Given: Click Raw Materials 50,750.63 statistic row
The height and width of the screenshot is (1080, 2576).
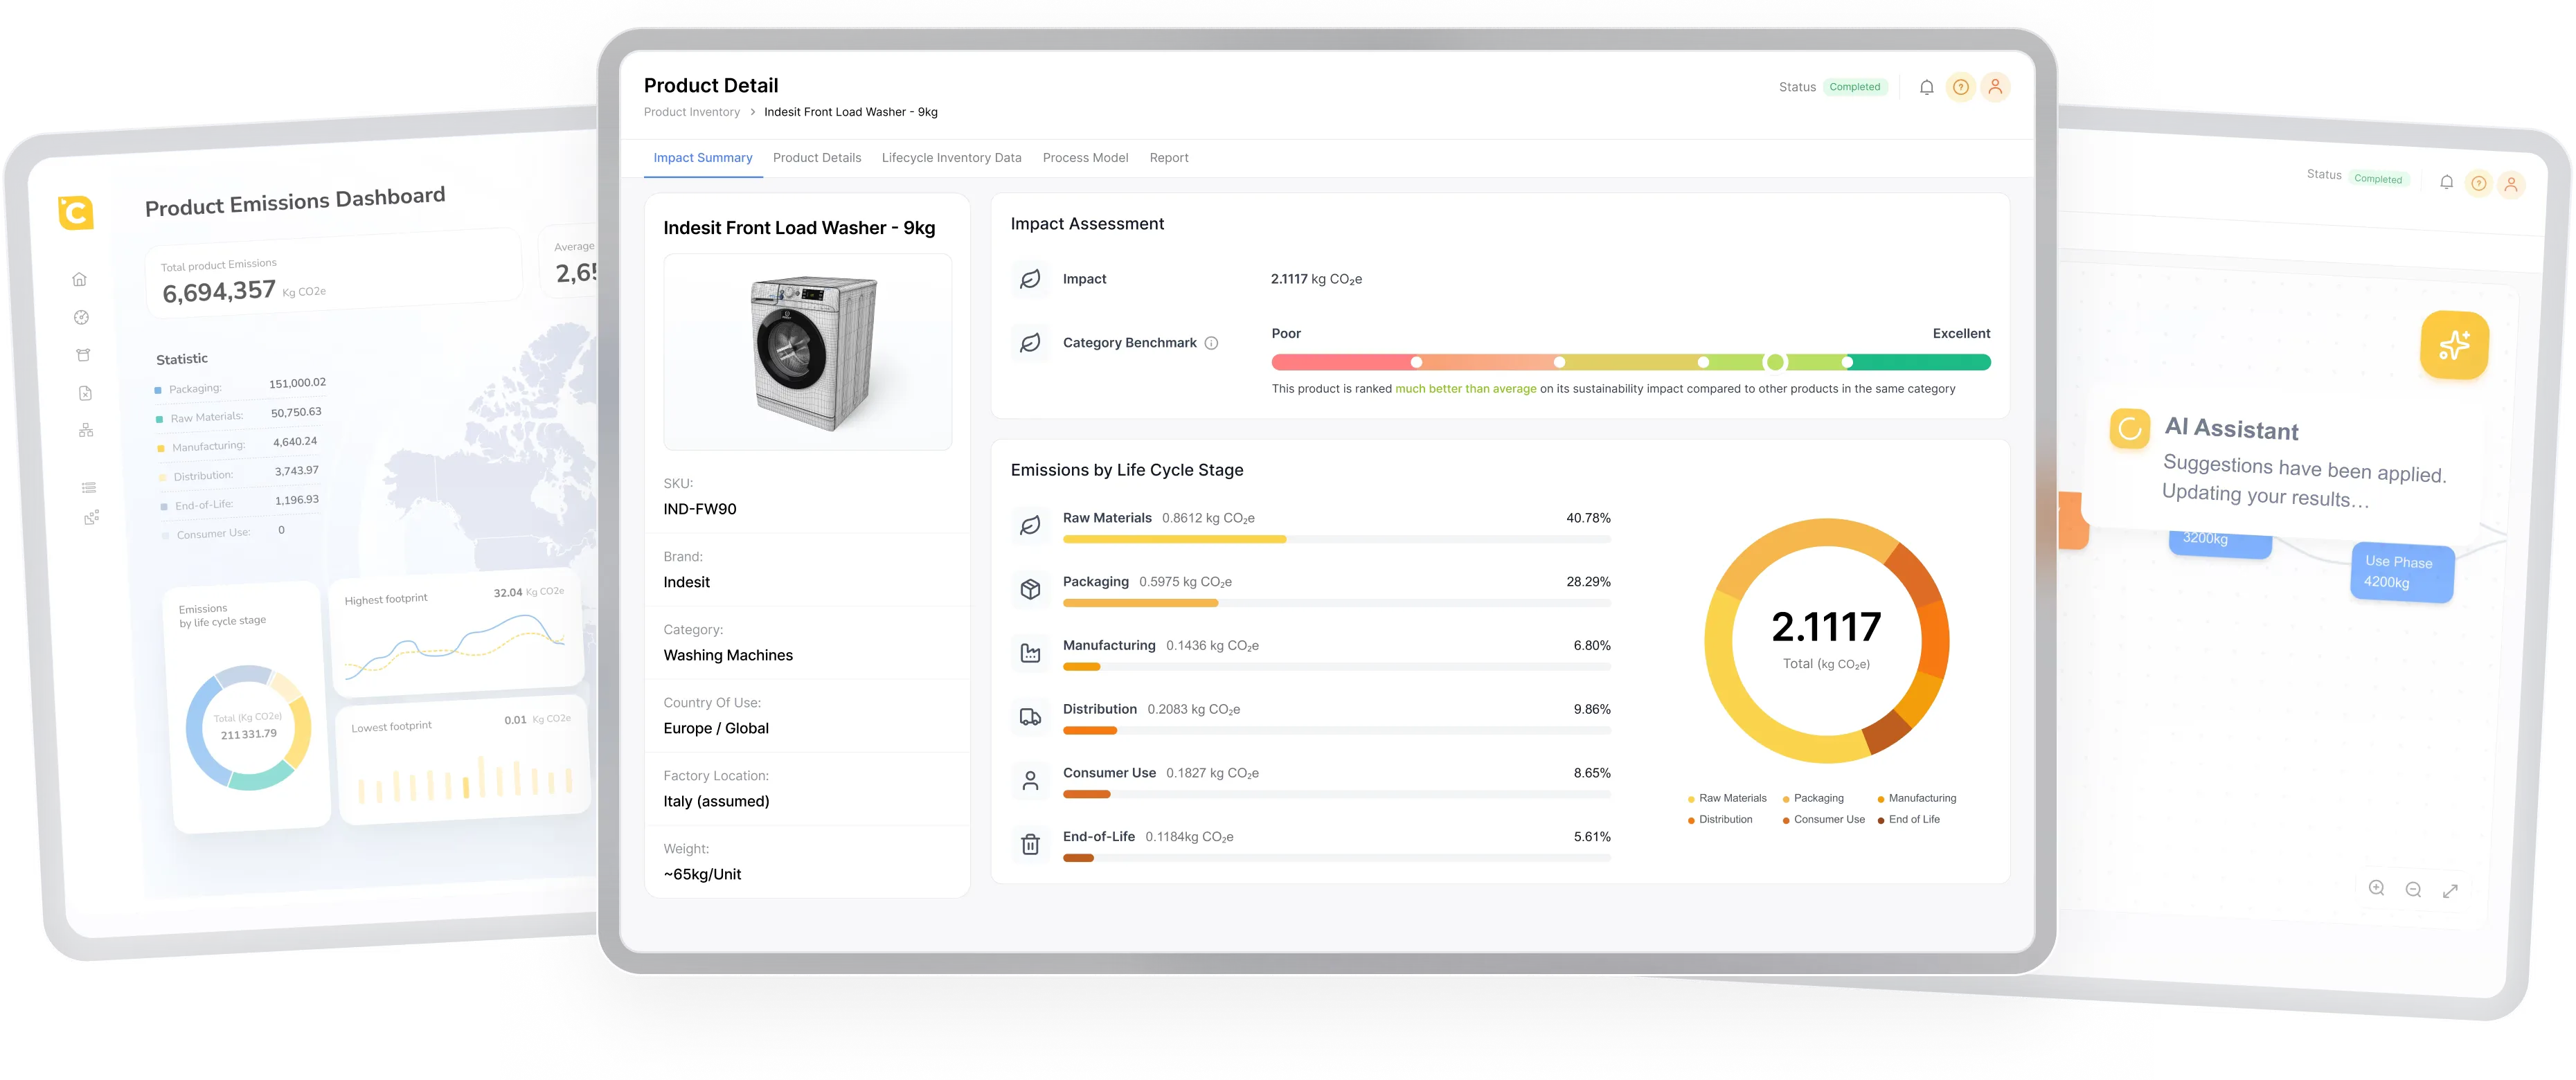Looking at the screenshot, I should point(239,415).
